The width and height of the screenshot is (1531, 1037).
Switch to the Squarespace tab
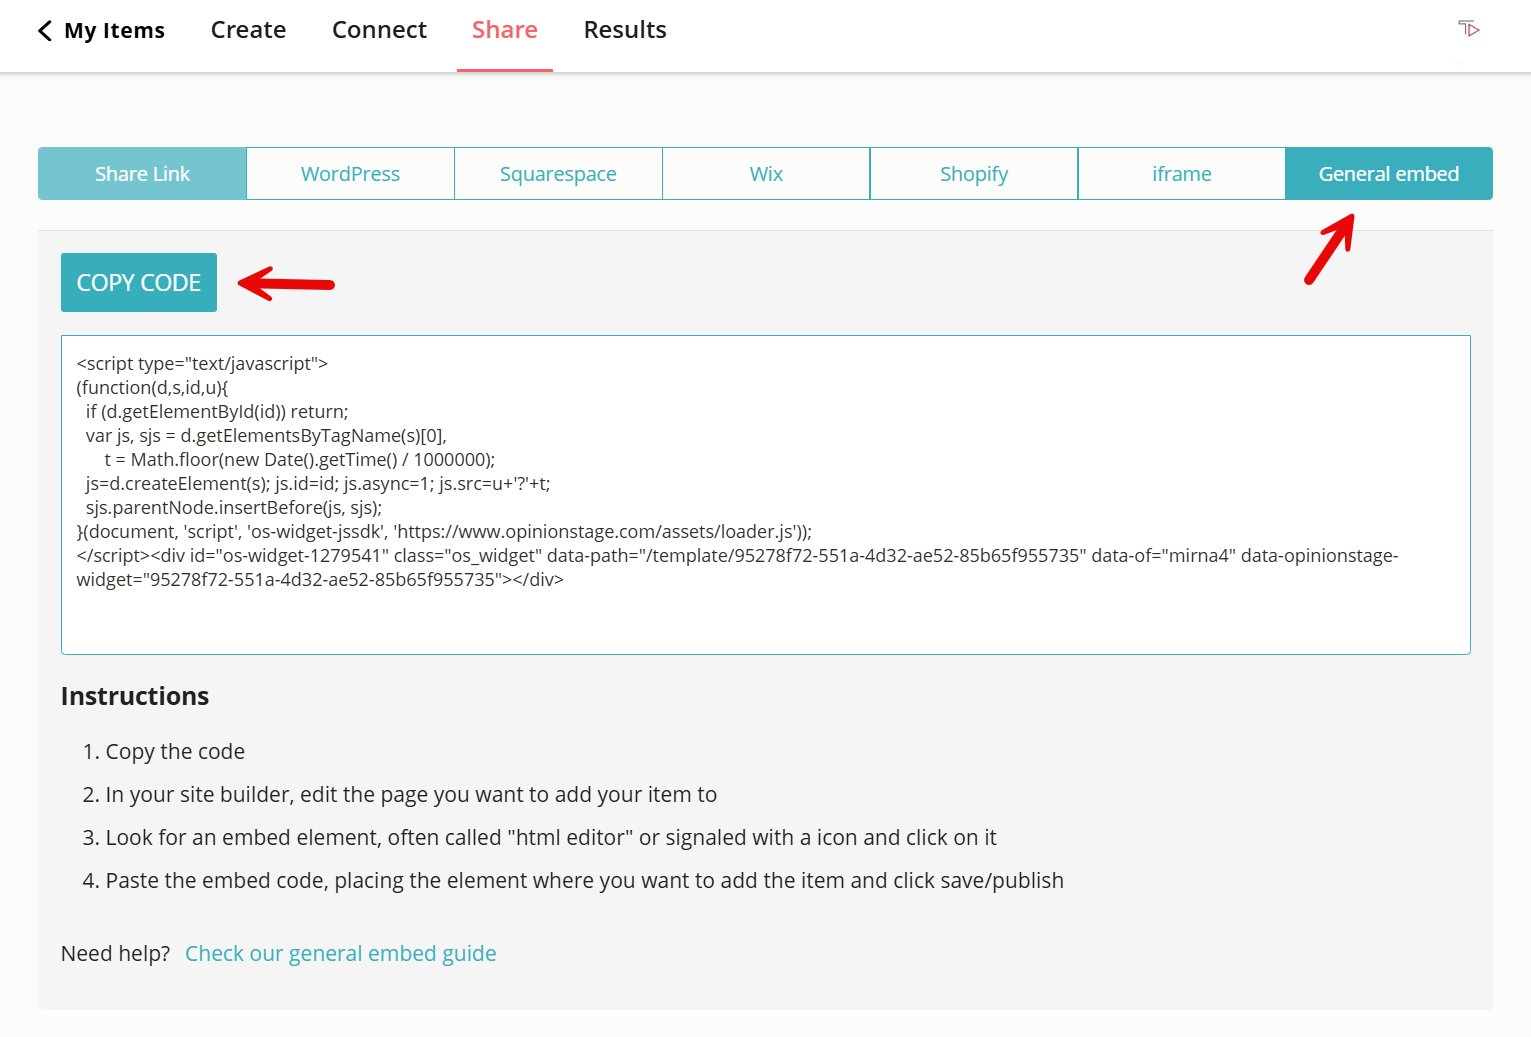click(558, 173)
